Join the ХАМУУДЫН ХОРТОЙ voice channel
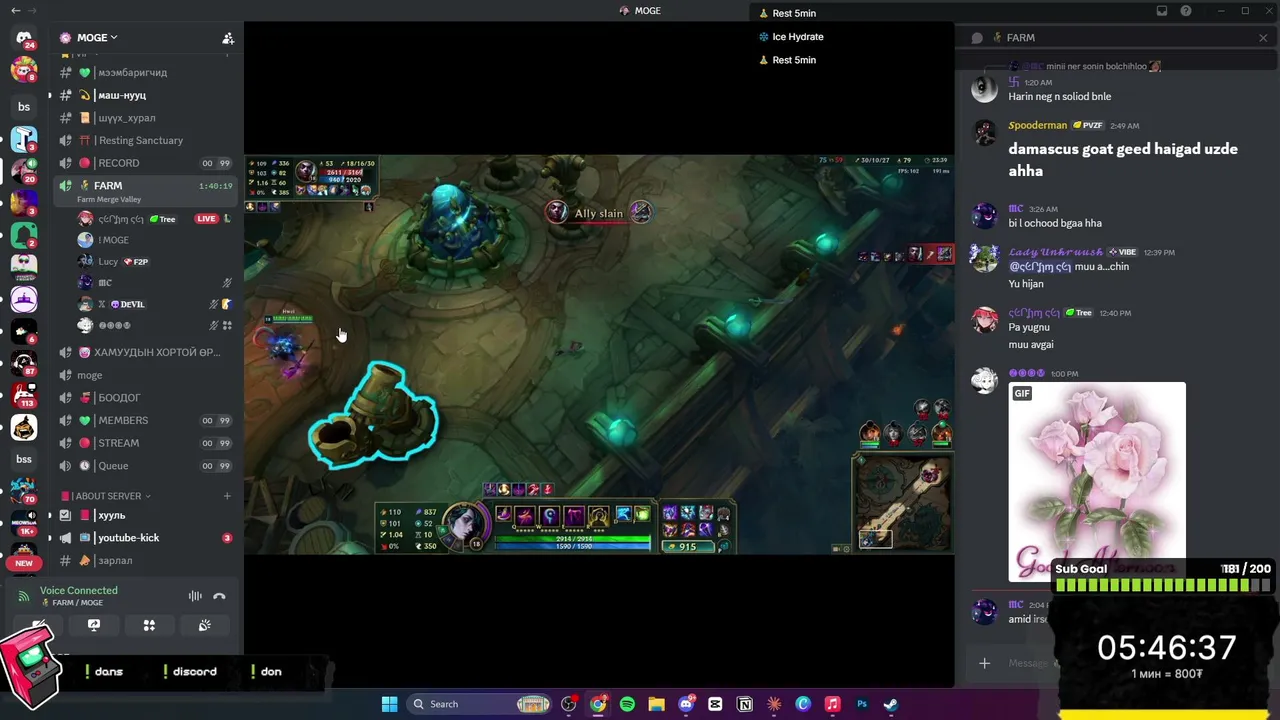This screenshot has height=720, width=1280. (x=143, y=352)
